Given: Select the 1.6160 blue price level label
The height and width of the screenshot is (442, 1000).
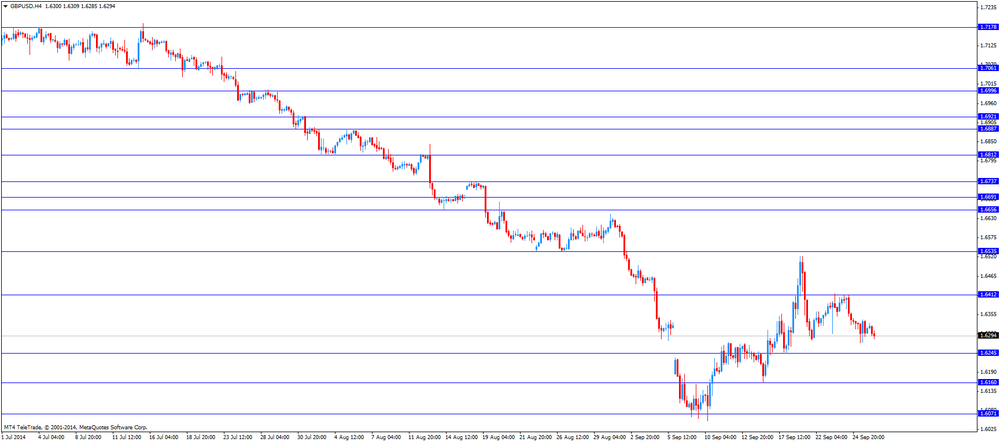Looking at the screenshot, I should tap(987, 382).
